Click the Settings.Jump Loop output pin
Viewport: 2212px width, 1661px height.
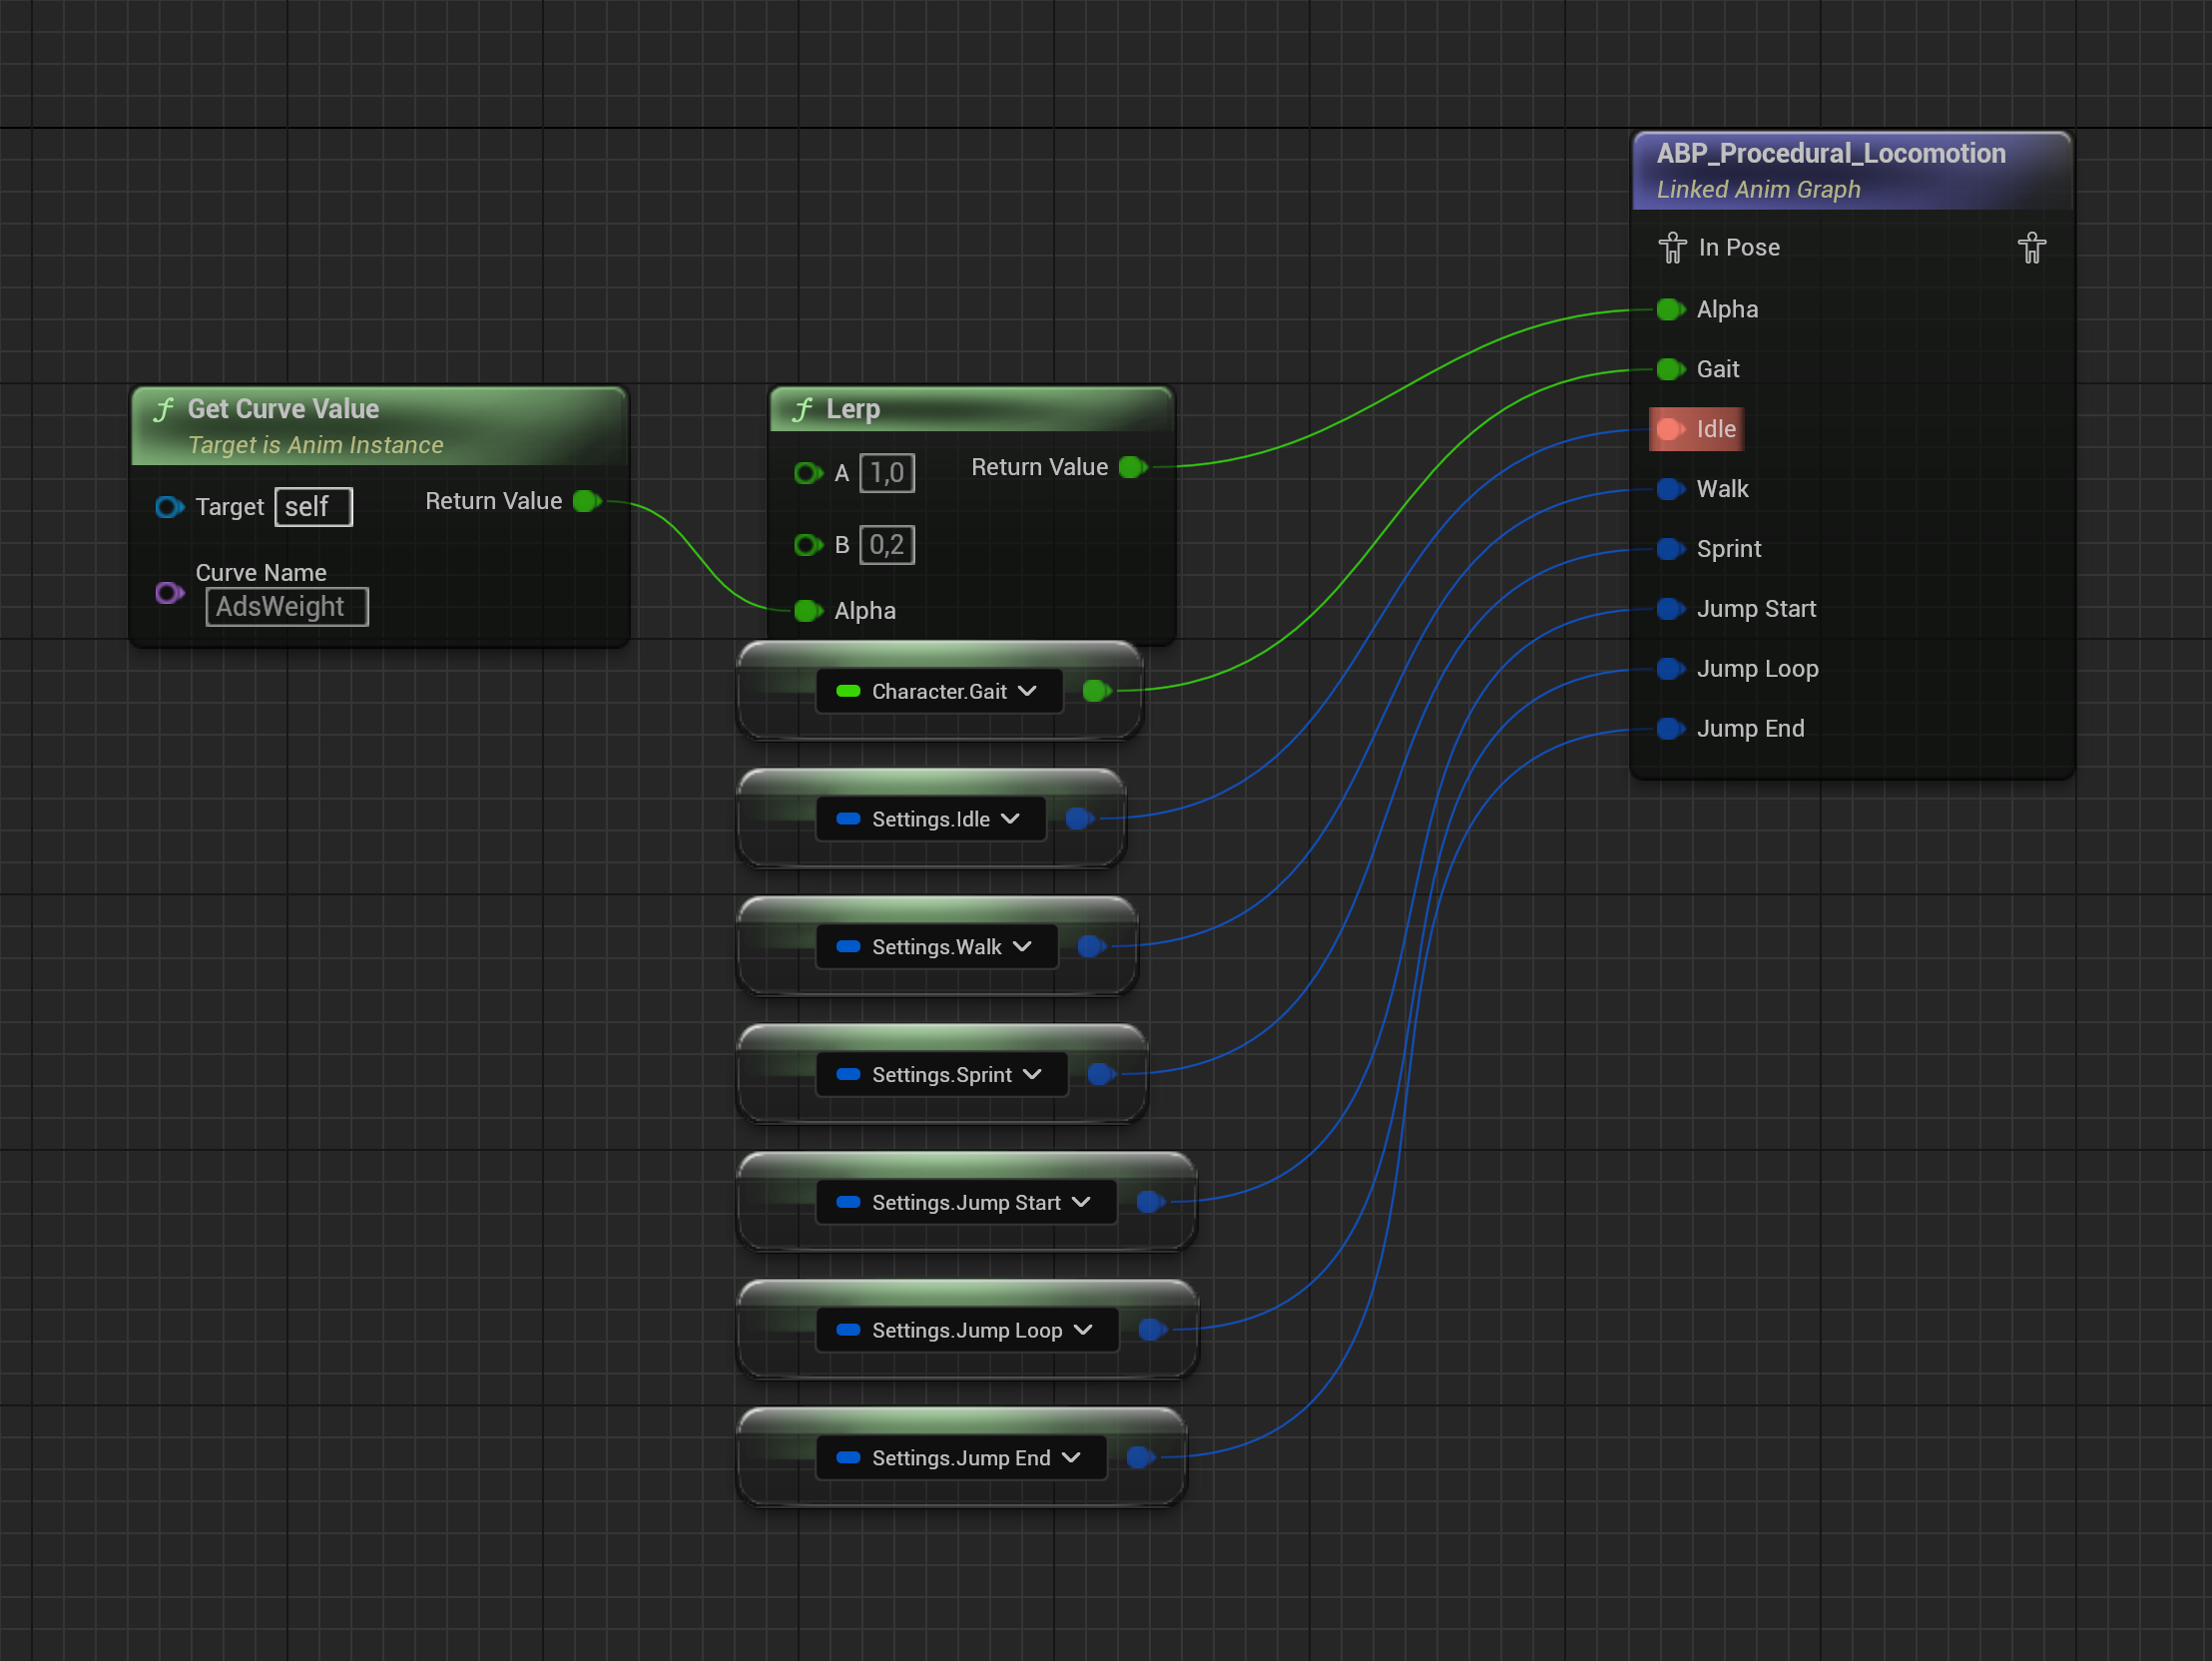(x=1153, y=1330)
